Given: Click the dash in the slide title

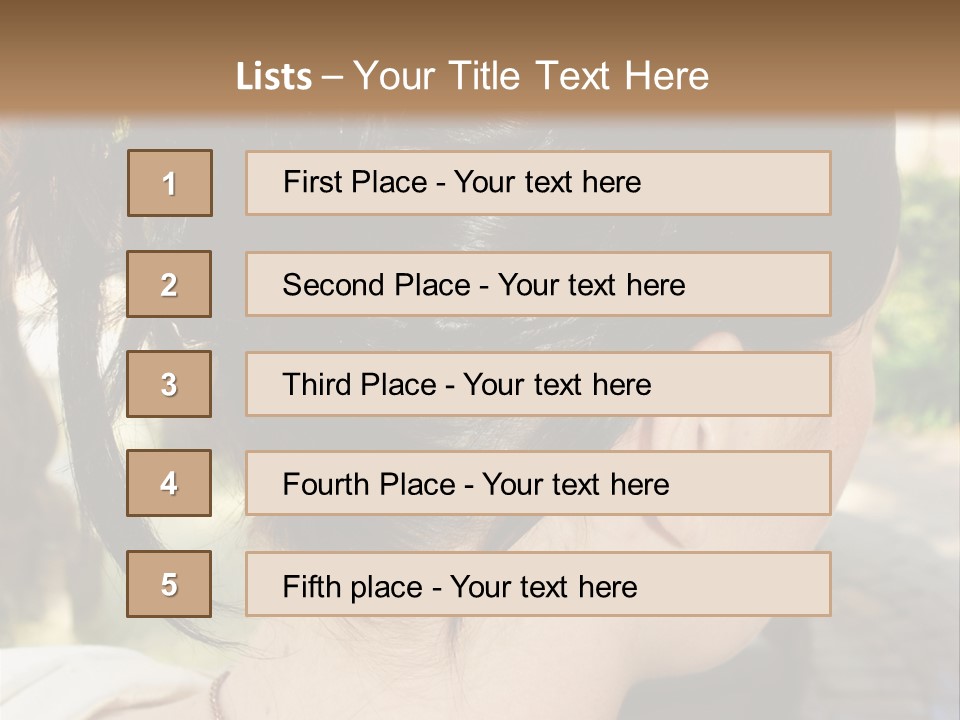Looking at the screenshot, I should (333, 77).
